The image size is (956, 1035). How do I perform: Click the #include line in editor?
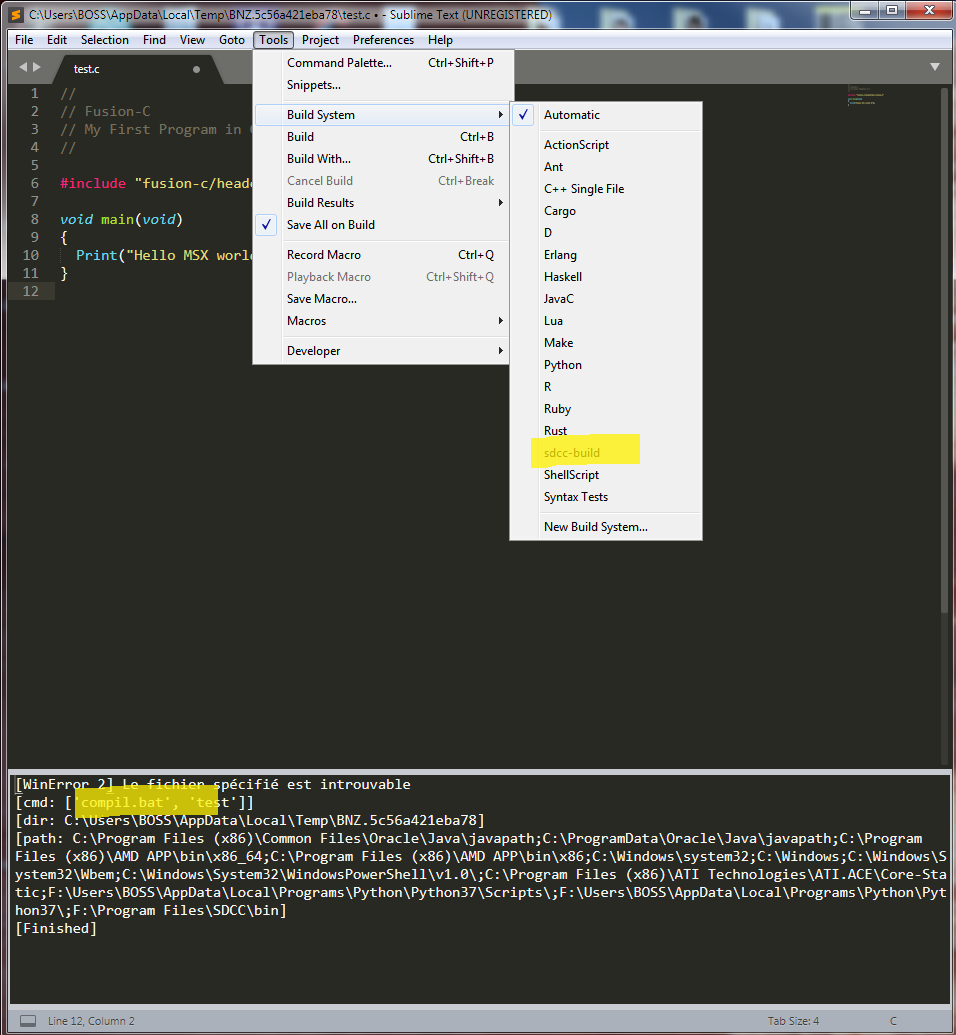tap(156, 184)
